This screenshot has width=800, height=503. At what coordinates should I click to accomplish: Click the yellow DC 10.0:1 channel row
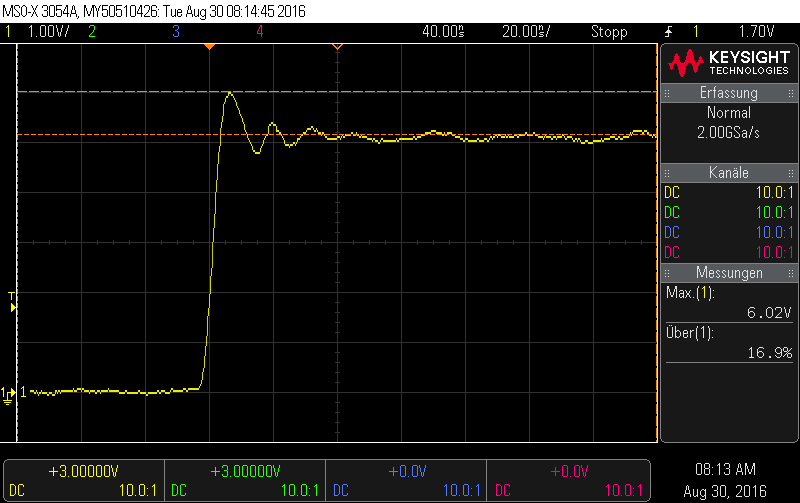coord(729,192)
